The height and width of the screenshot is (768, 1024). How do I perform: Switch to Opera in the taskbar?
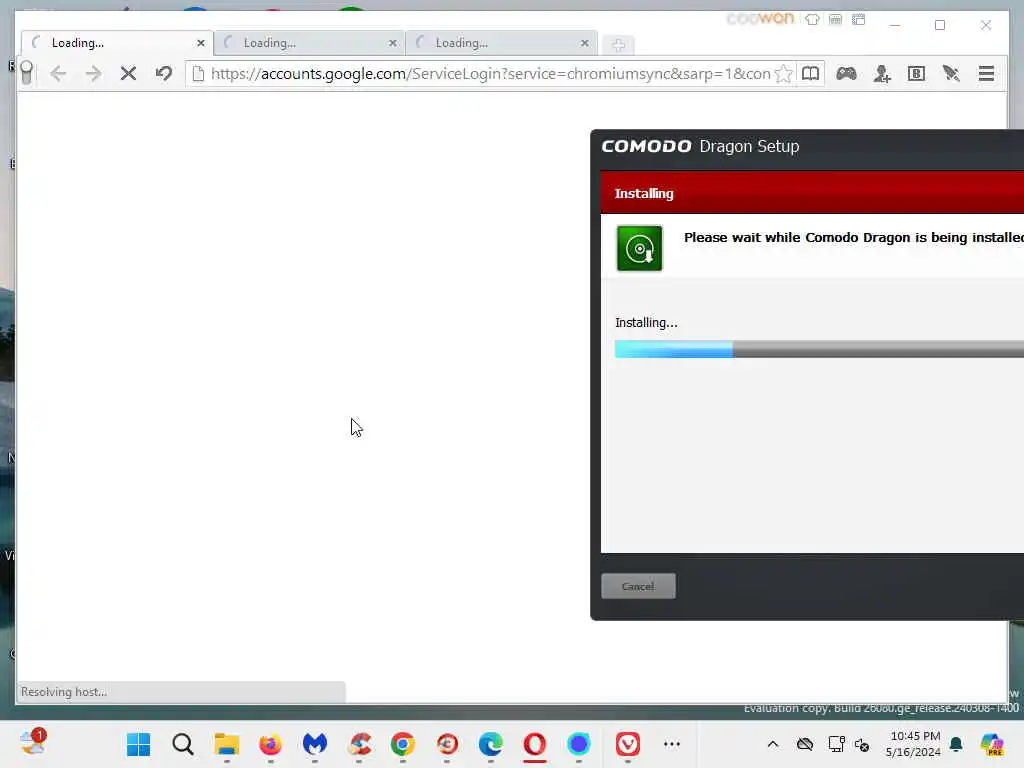pos(535,744)
